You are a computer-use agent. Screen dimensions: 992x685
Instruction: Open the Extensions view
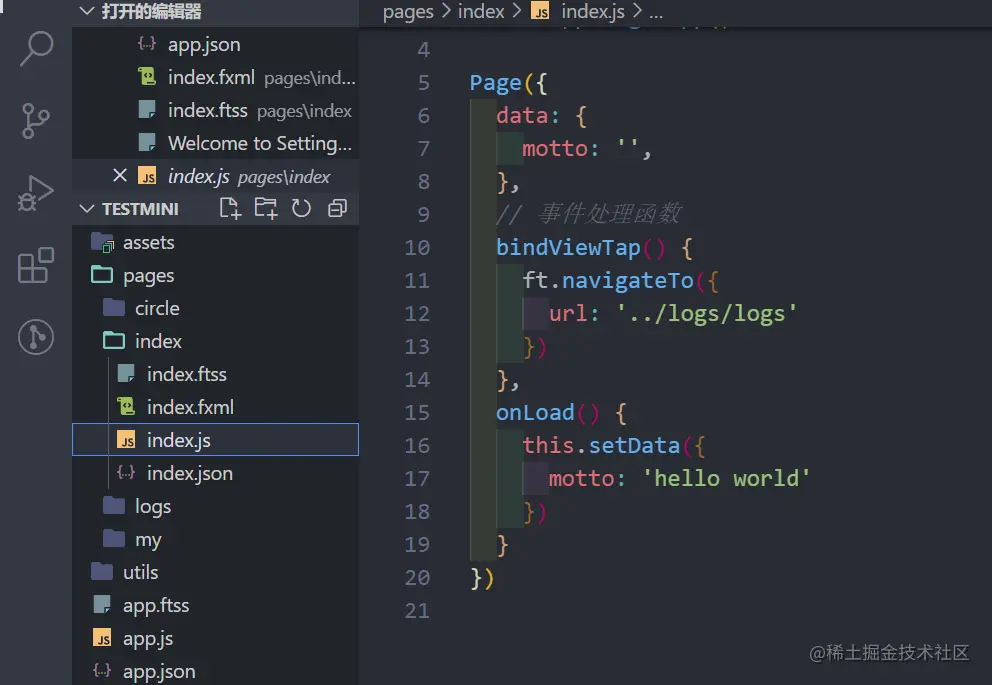point(35,265)
